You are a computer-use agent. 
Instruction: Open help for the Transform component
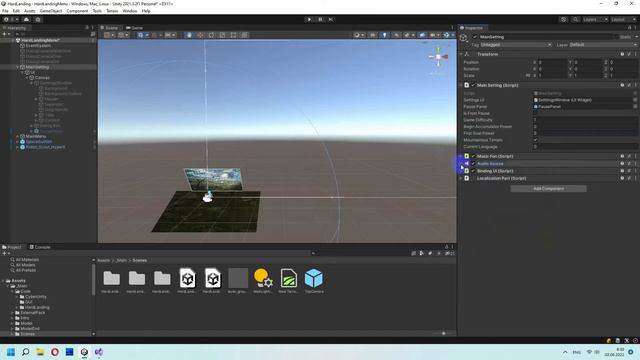click(622, 54)
